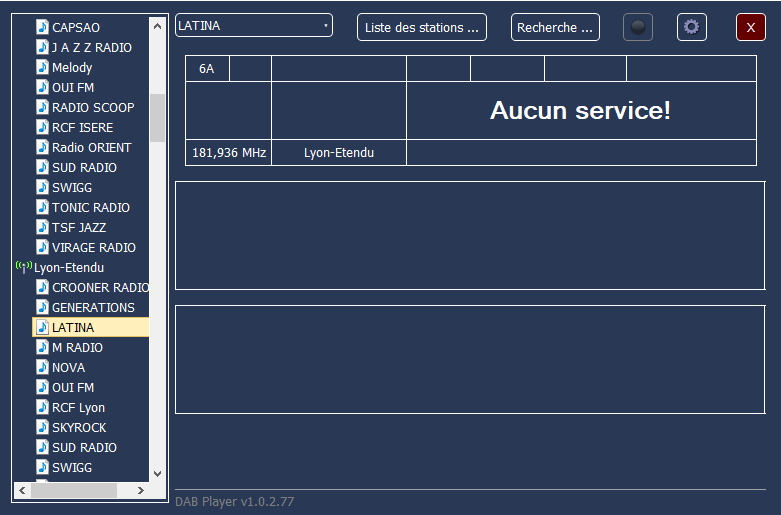Click the 6A channel cell
Viewport: 781px width, 515px height.
(207, 69)
